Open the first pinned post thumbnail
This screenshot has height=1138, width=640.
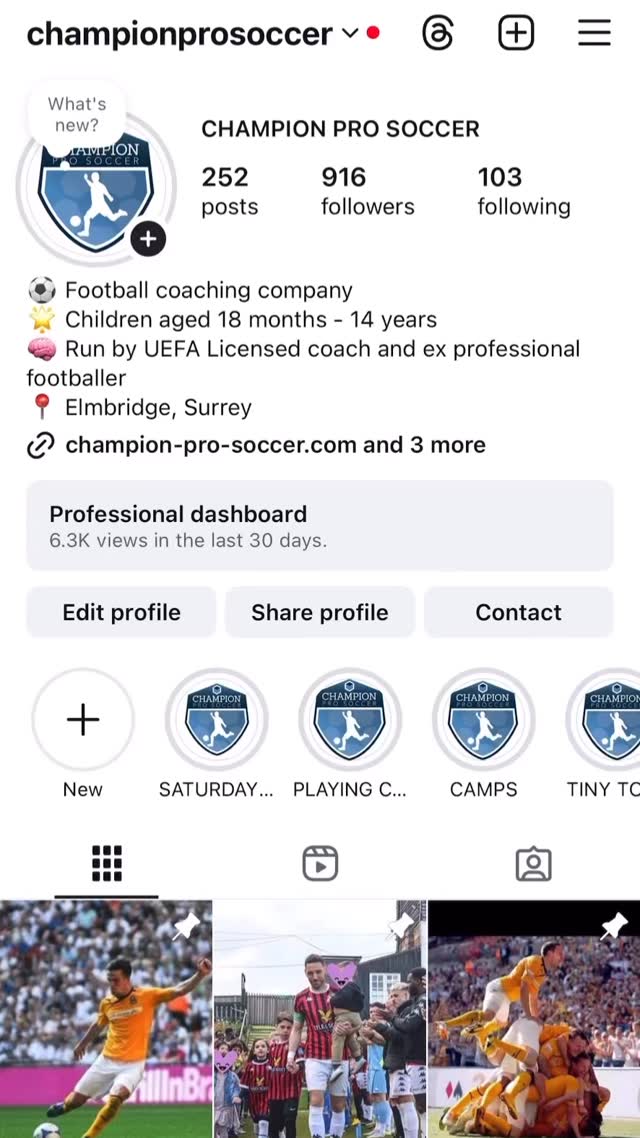pyautogui.click(x=105, y=1018)
